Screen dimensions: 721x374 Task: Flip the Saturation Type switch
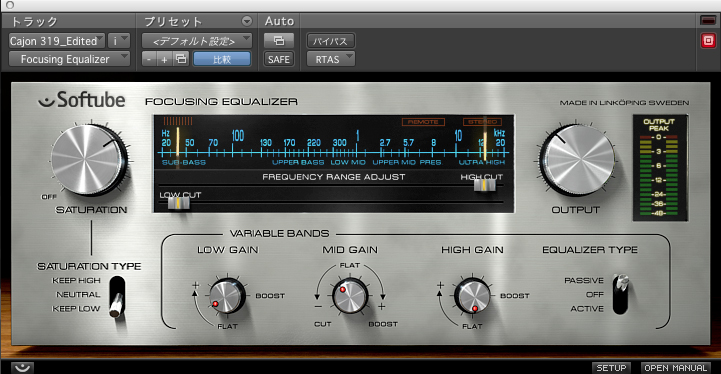pos(117,297)
